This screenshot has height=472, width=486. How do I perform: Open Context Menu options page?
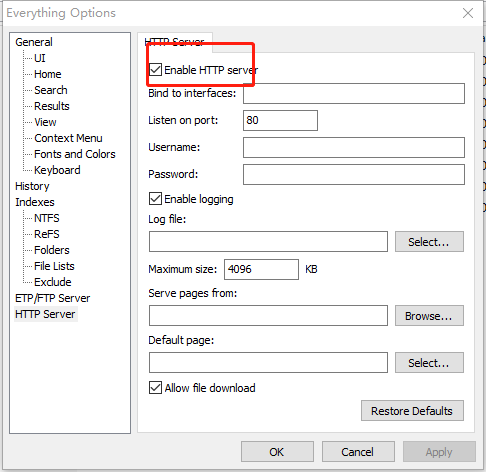(68, 138)
